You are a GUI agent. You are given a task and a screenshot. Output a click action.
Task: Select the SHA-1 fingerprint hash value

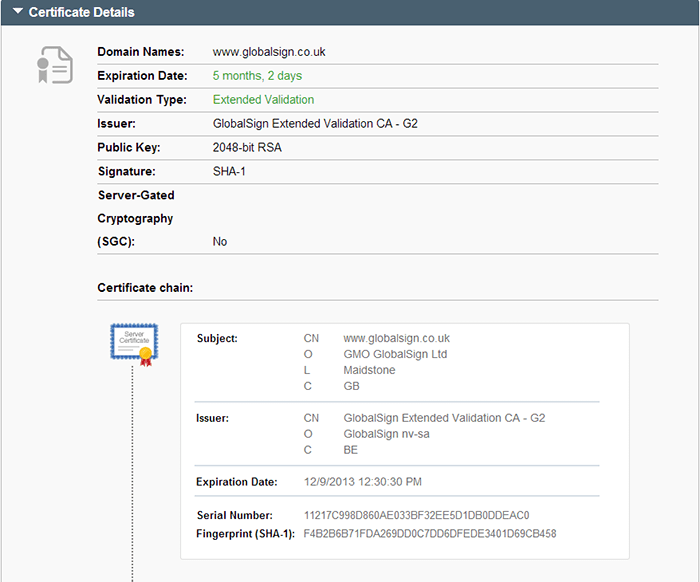(x=429, y=533)
